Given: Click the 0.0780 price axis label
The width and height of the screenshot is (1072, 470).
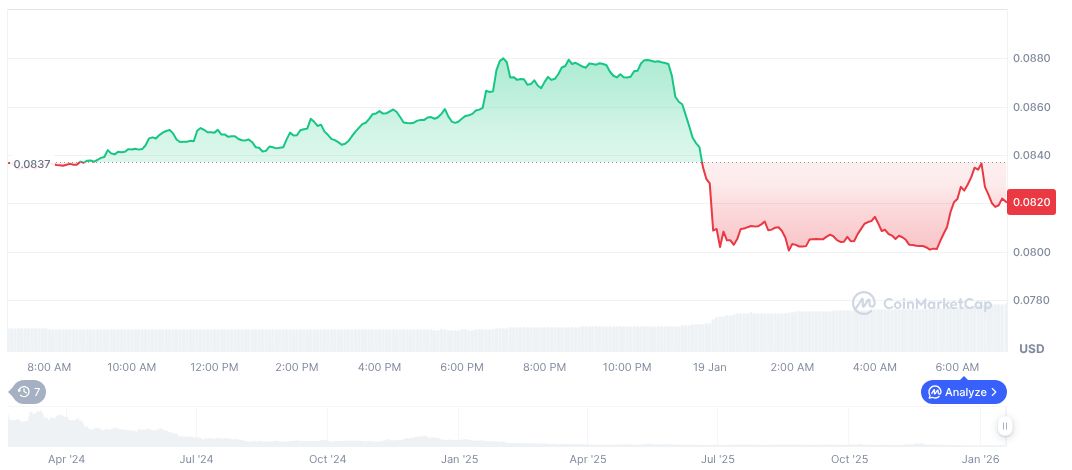Looking at the screenshot, I should click(x=1031, y=300).
